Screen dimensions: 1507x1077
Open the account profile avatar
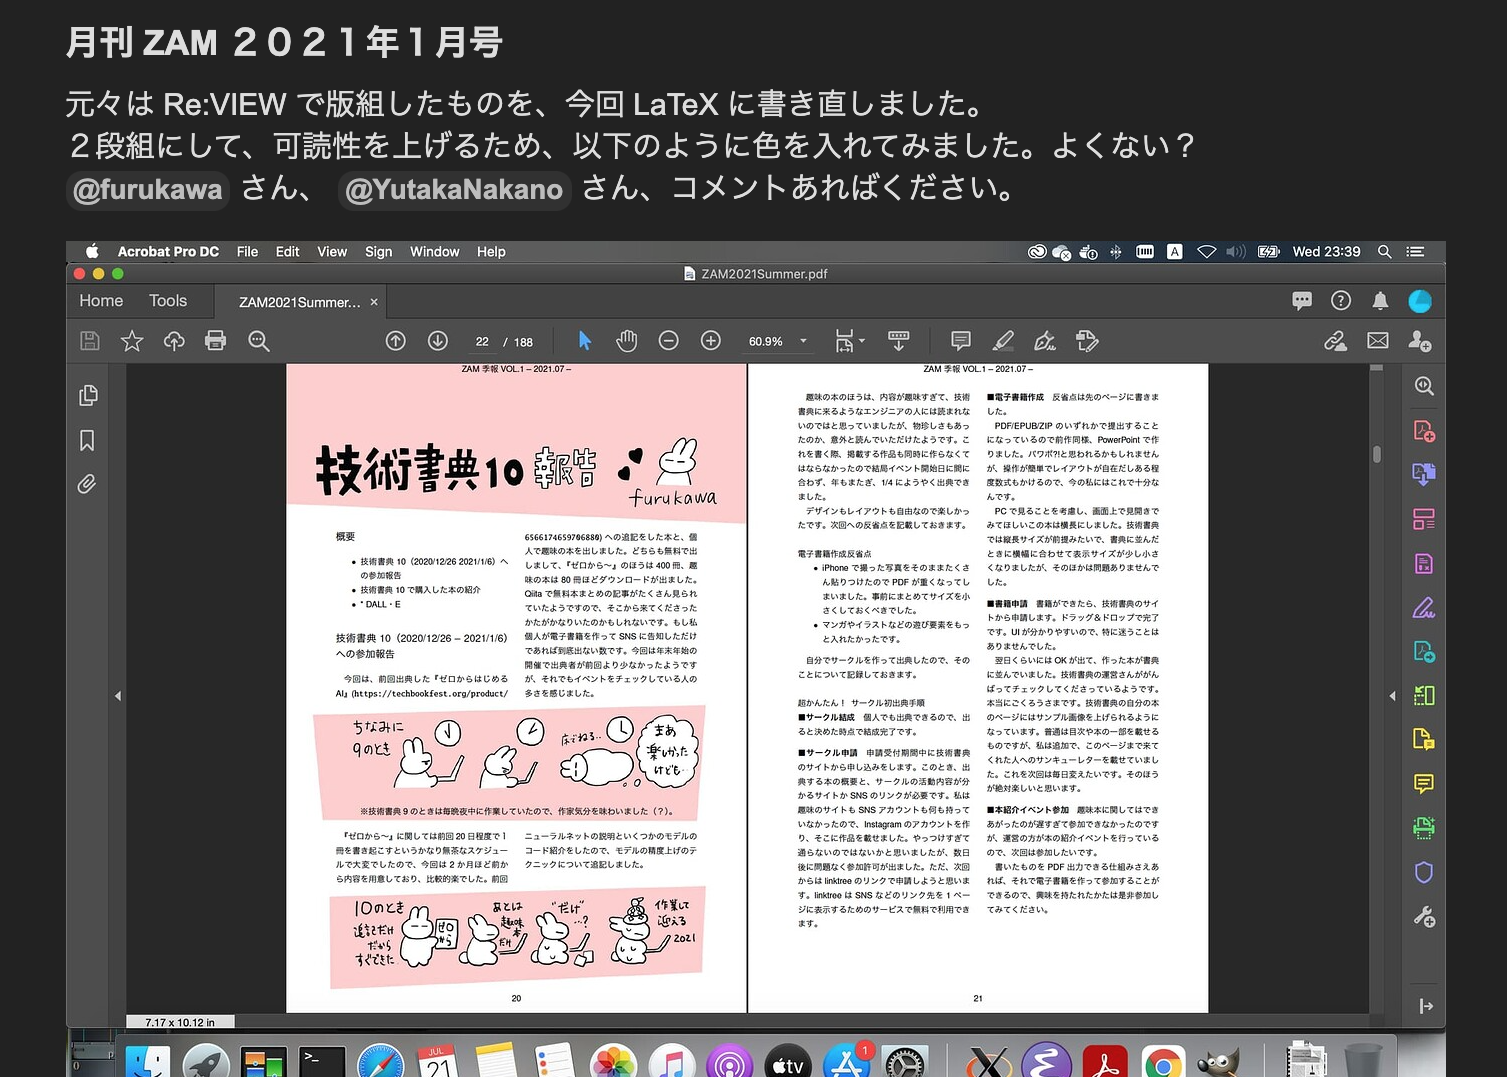(x=1420, y=301)
